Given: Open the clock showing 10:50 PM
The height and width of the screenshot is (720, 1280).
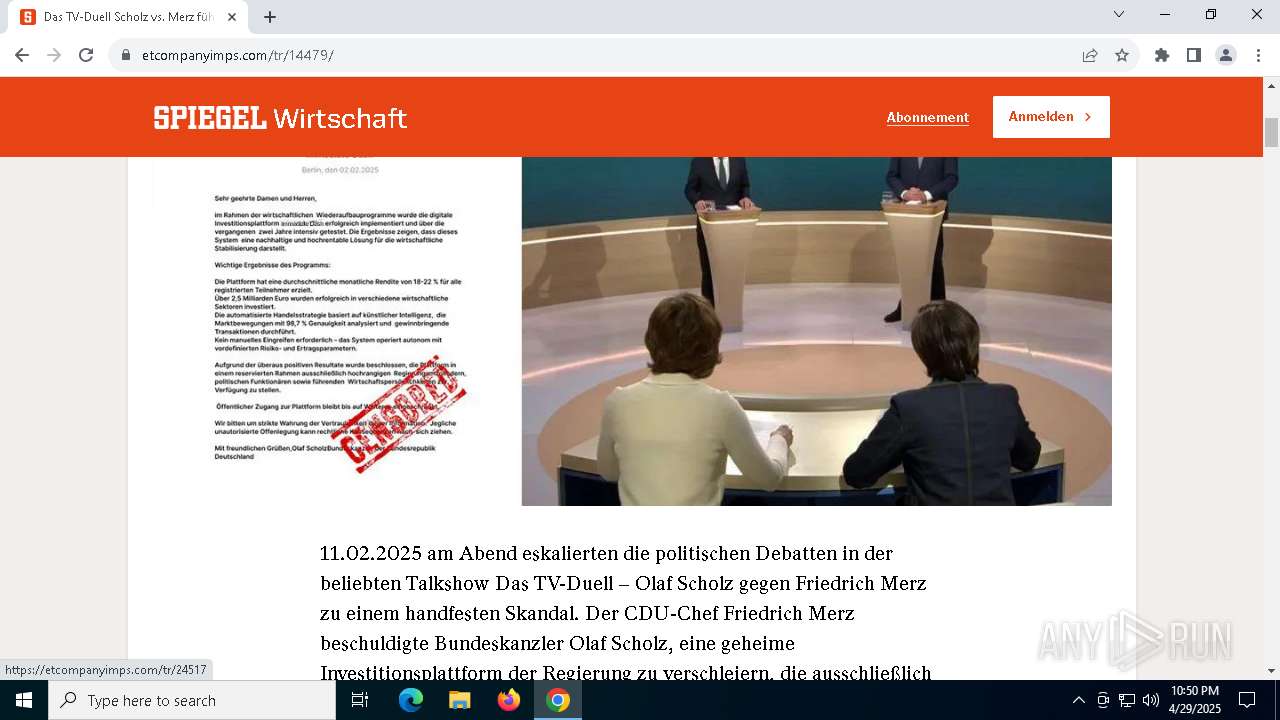Looking at the screenshot, I should coord(1194,700).
